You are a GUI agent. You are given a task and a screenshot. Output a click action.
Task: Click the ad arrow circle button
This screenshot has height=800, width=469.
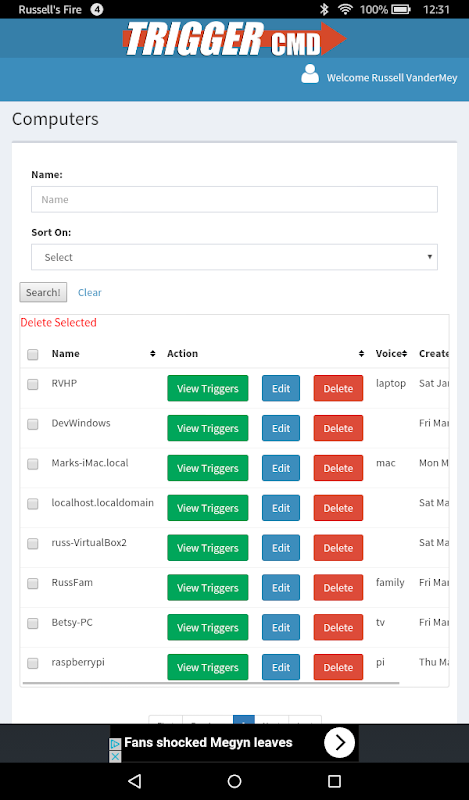tap(339, 742)
